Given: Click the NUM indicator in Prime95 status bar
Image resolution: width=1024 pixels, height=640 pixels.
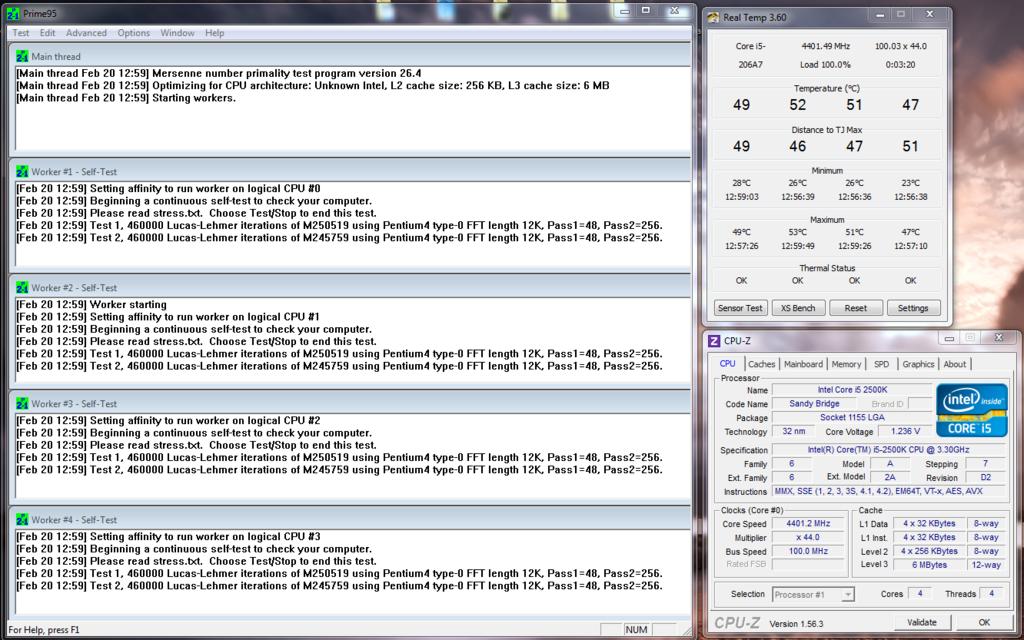Looking at the screenshot, I should [636, 630].
